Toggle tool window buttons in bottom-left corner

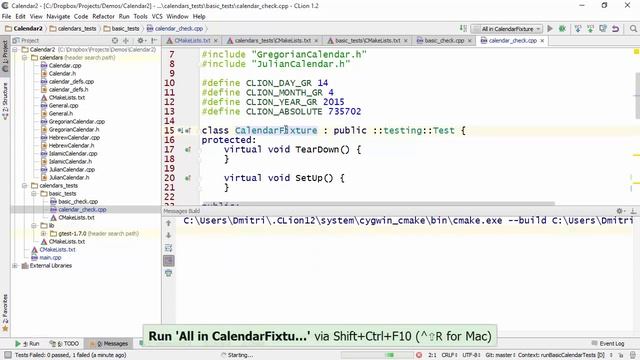click(7, 355)
